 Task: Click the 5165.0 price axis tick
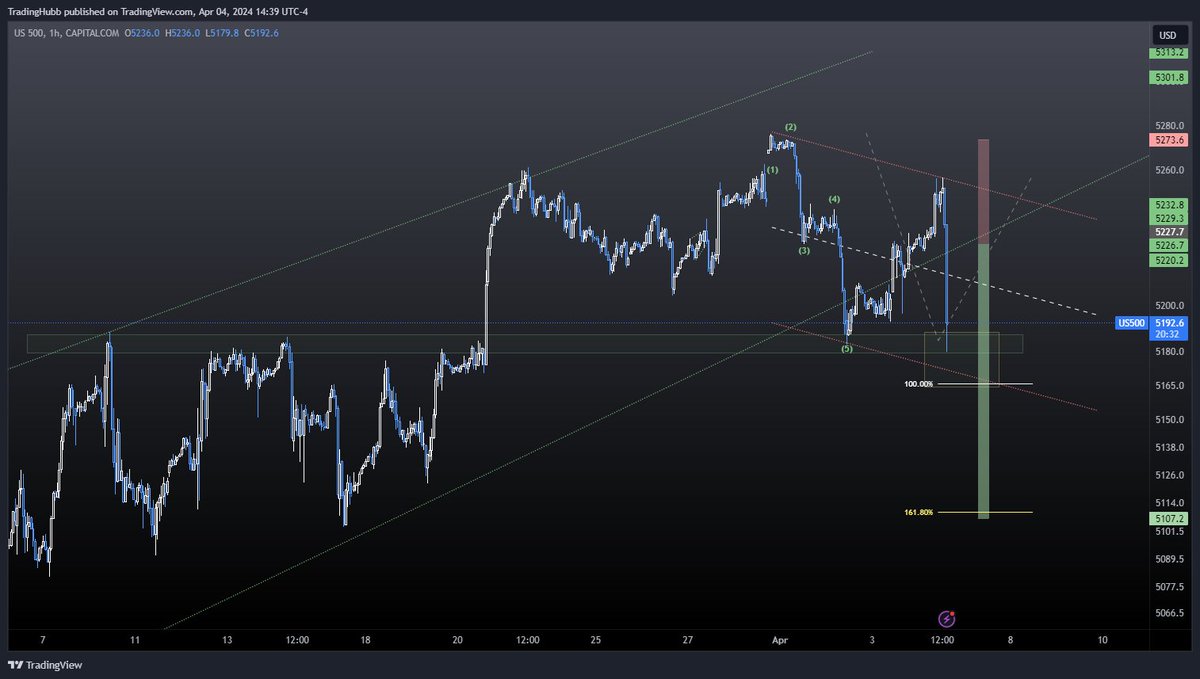[1168, 385]
